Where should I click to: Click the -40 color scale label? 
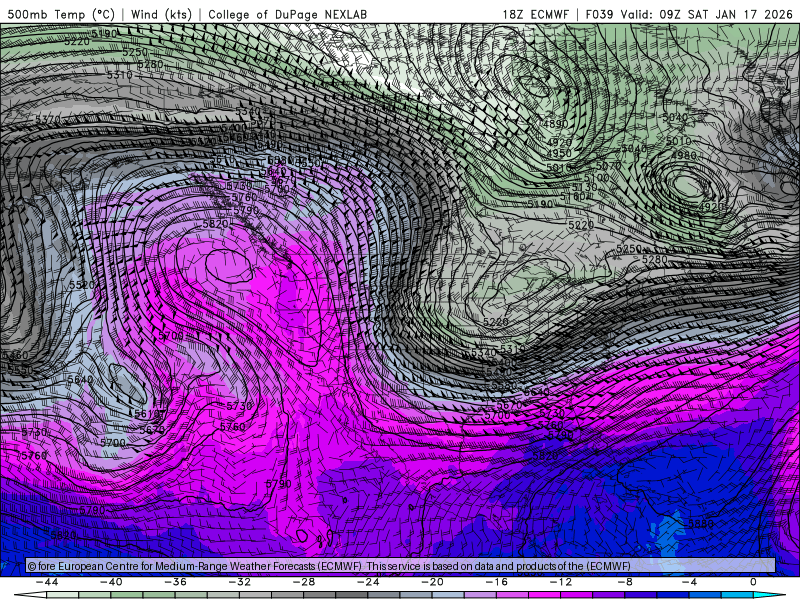111,582
